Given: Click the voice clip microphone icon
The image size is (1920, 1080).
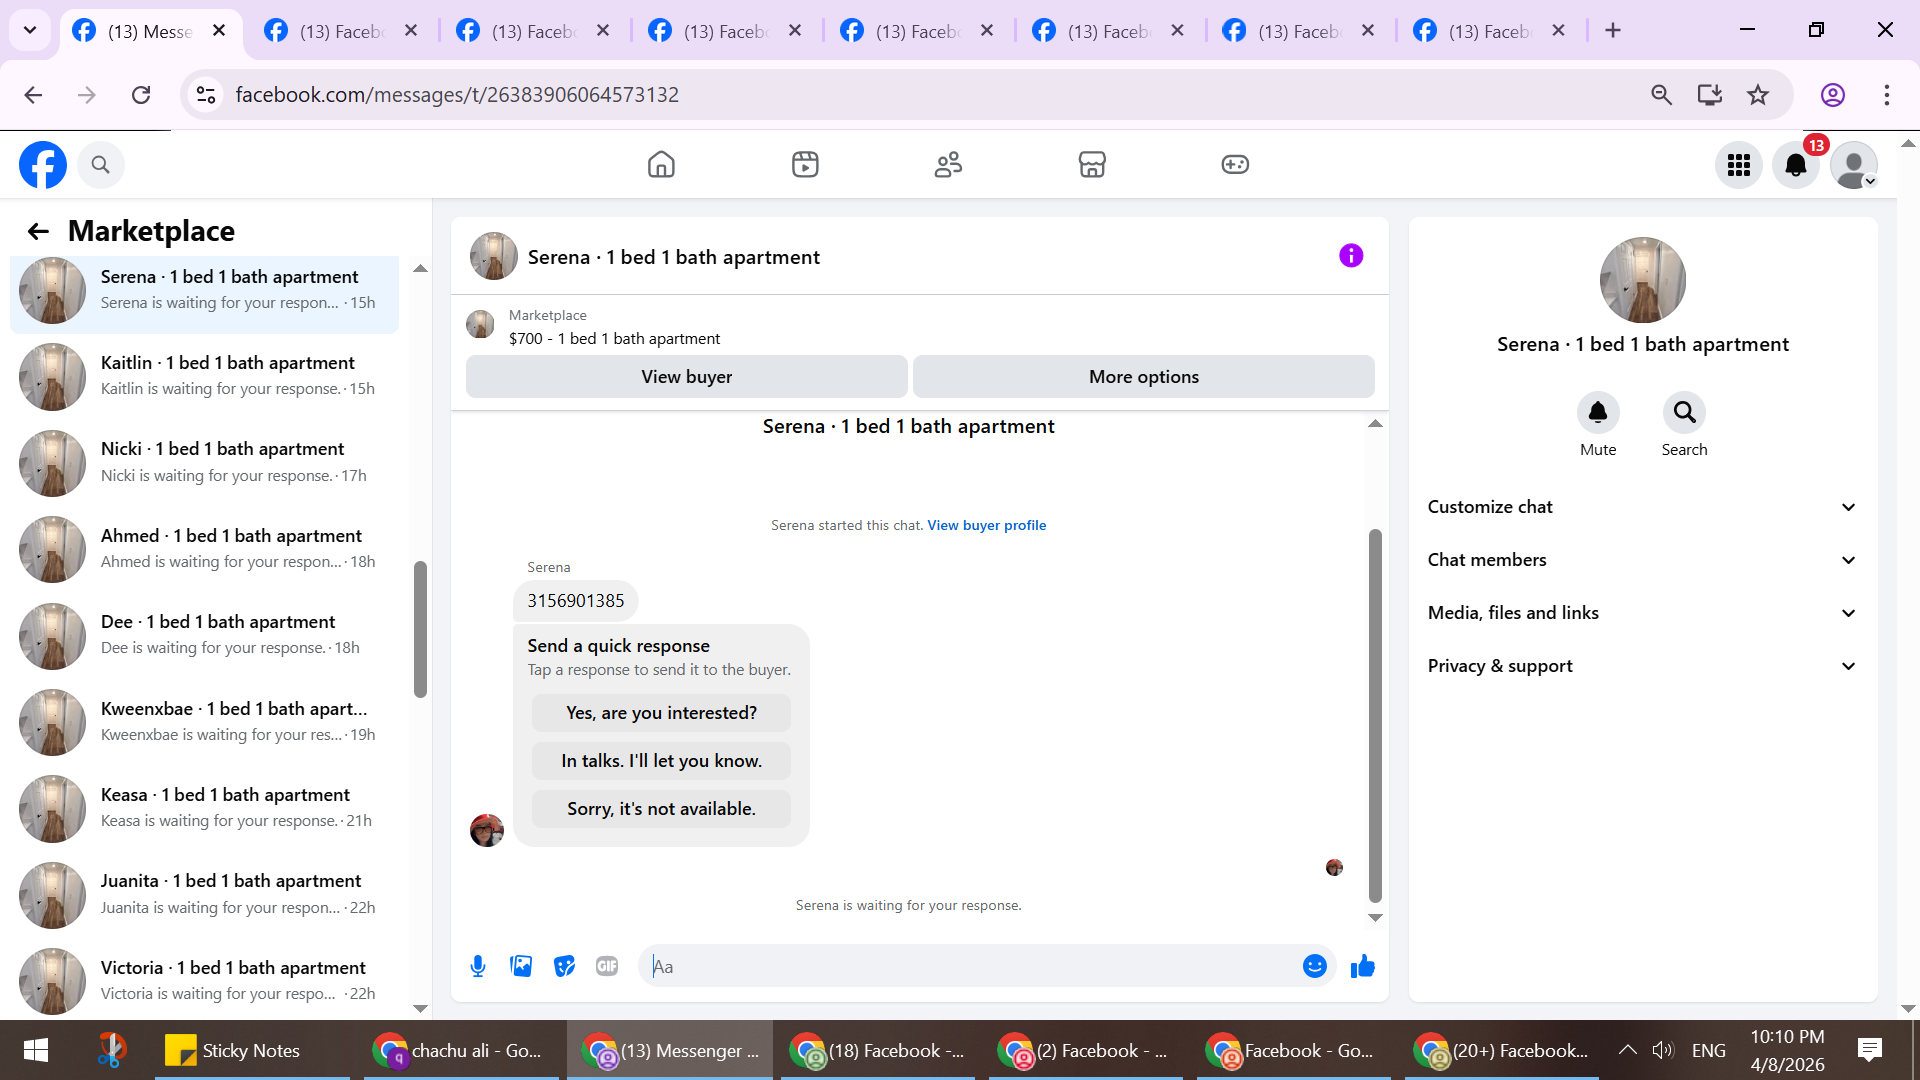Looking at the screenshot, I should [478, 966].
